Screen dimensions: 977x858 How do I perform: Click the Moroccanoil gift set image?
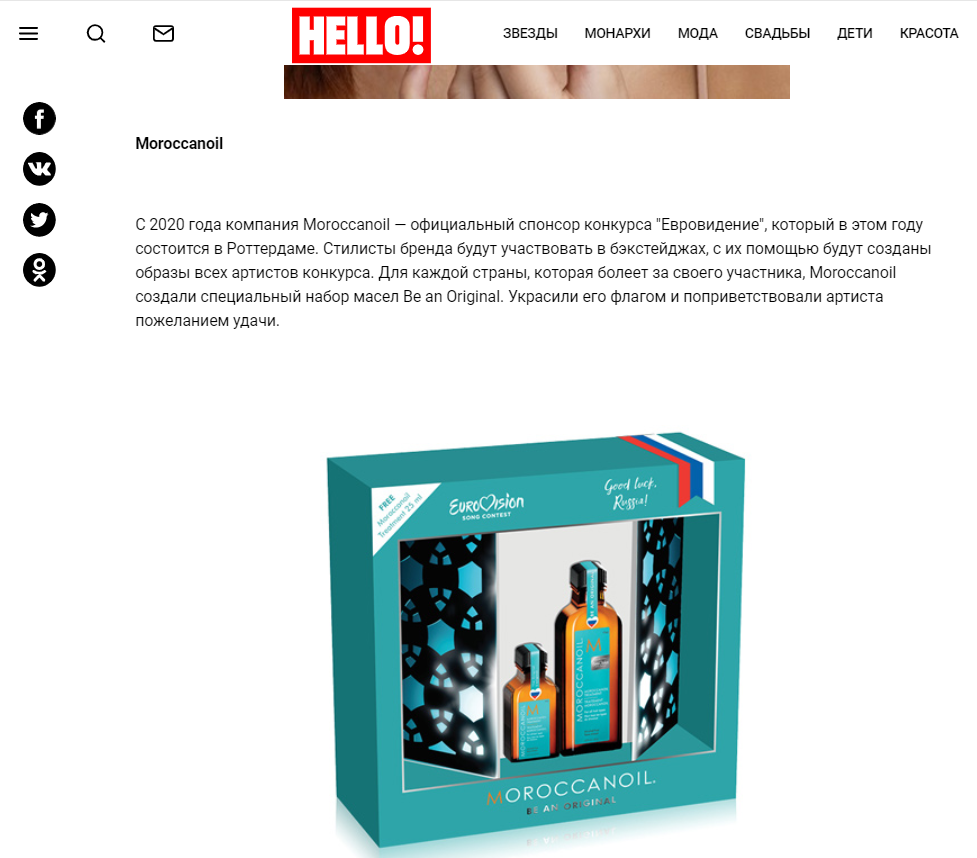click(536, 642)
